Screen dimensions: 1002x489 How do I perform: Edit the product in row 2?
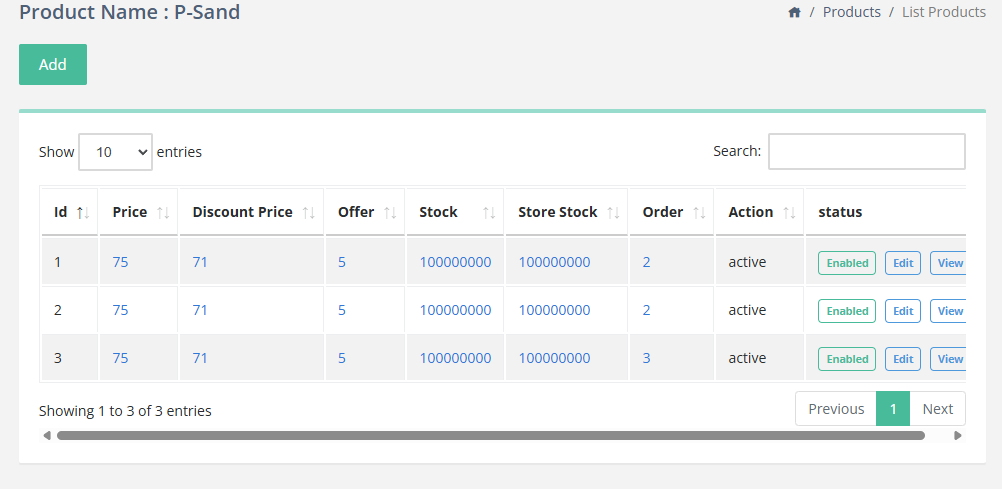903,311
